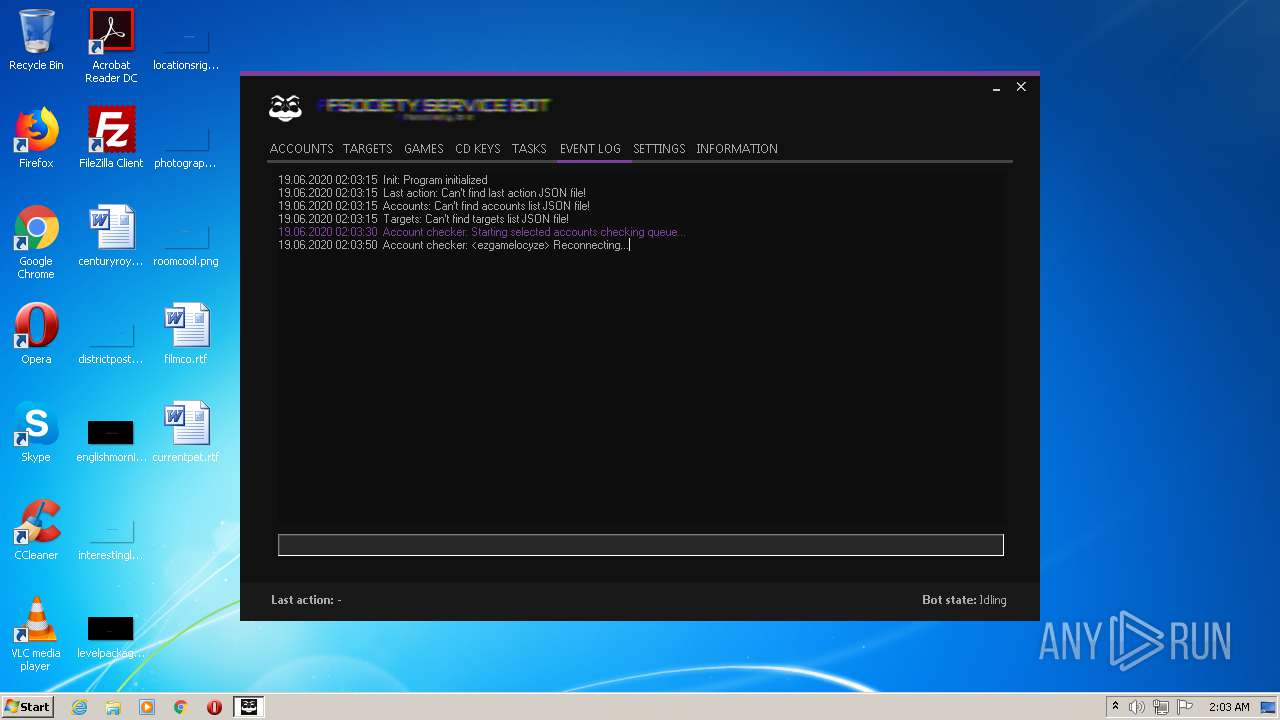Click the 2:03 AM taskbar clock
The image size is (1280, 720).
(x=1229, y=707)
